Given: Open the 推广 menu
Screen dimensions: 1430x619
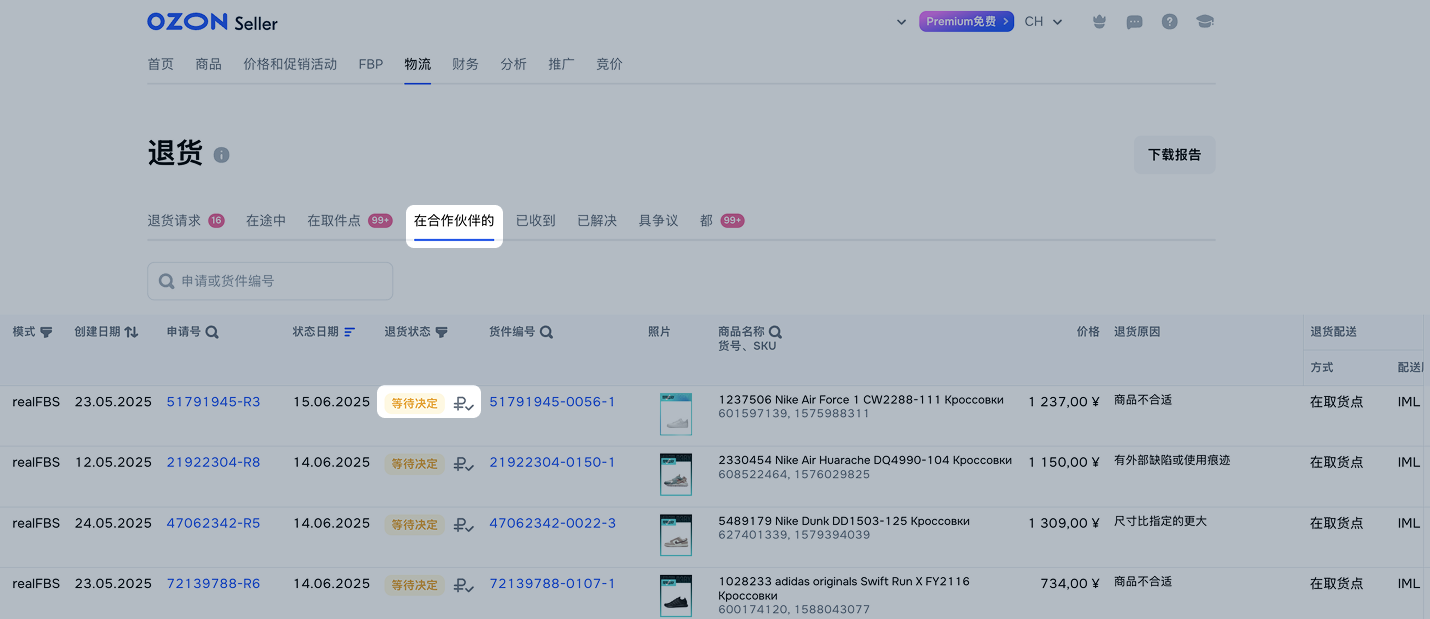Looking at the screenshot, I should (562, 64).
